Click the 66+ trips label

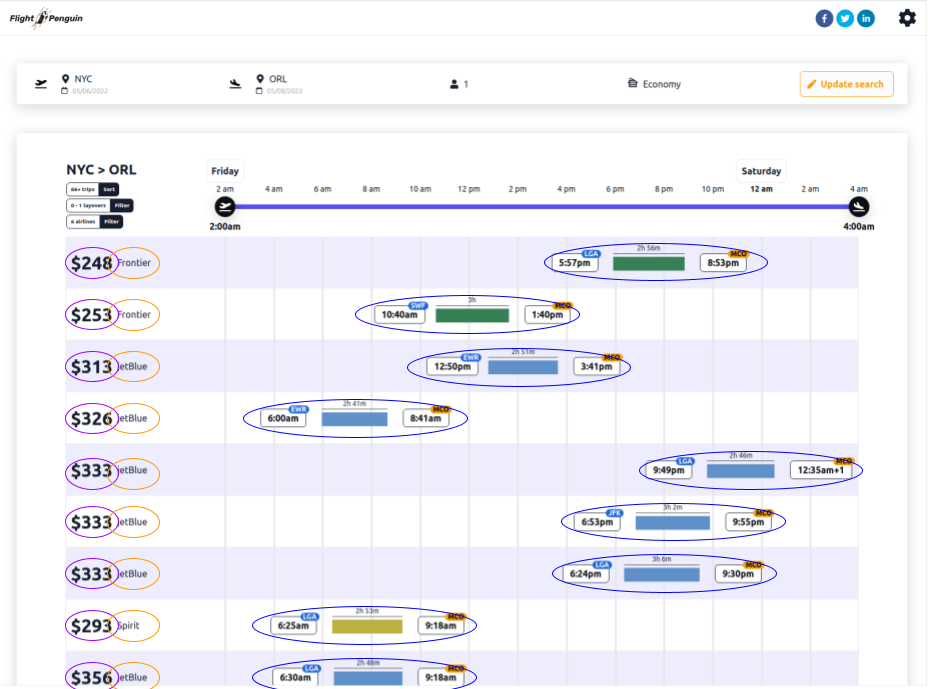tap(83, 189)
